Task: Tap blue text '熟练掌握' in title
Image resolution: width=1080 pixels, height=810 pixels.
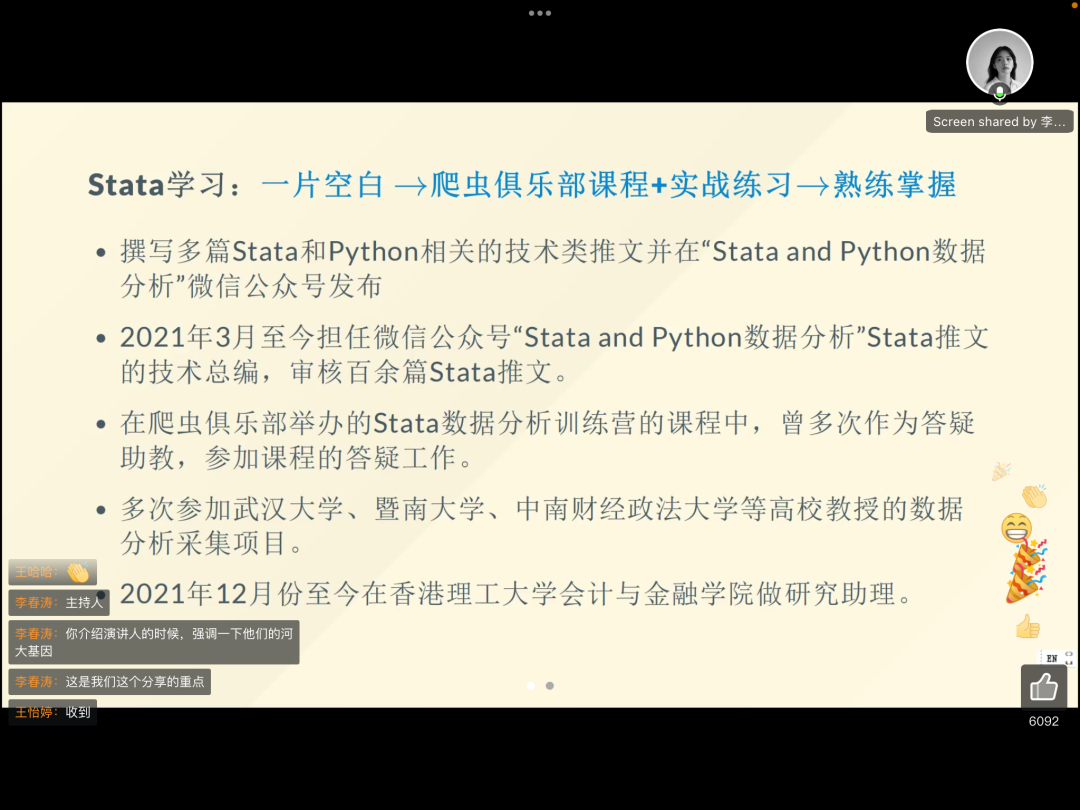Action: (x=895, y=185)
